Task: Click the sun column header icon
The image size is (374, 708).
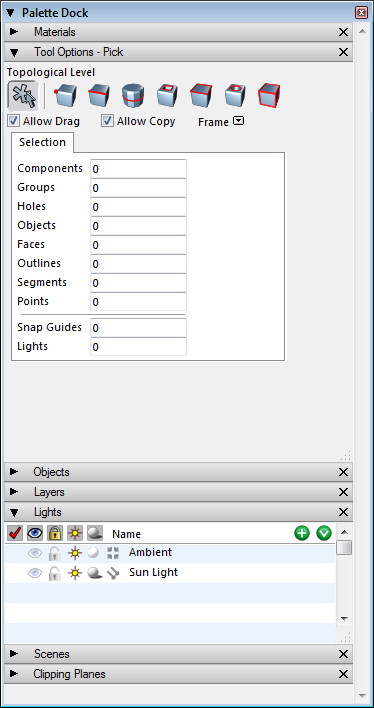Action: point(75,533)
